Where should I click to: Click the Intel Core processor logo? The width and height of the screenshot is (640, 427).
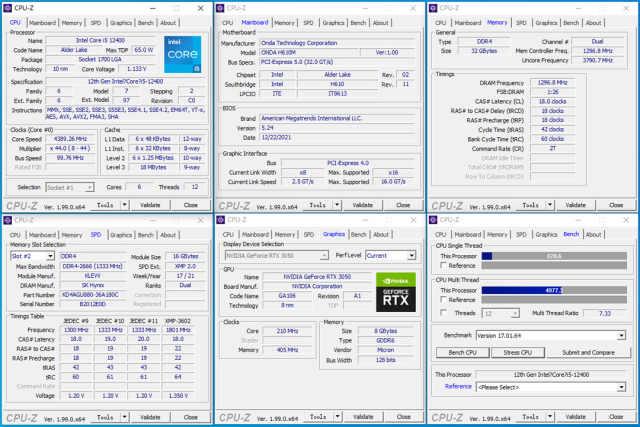[x=182, y=54]
